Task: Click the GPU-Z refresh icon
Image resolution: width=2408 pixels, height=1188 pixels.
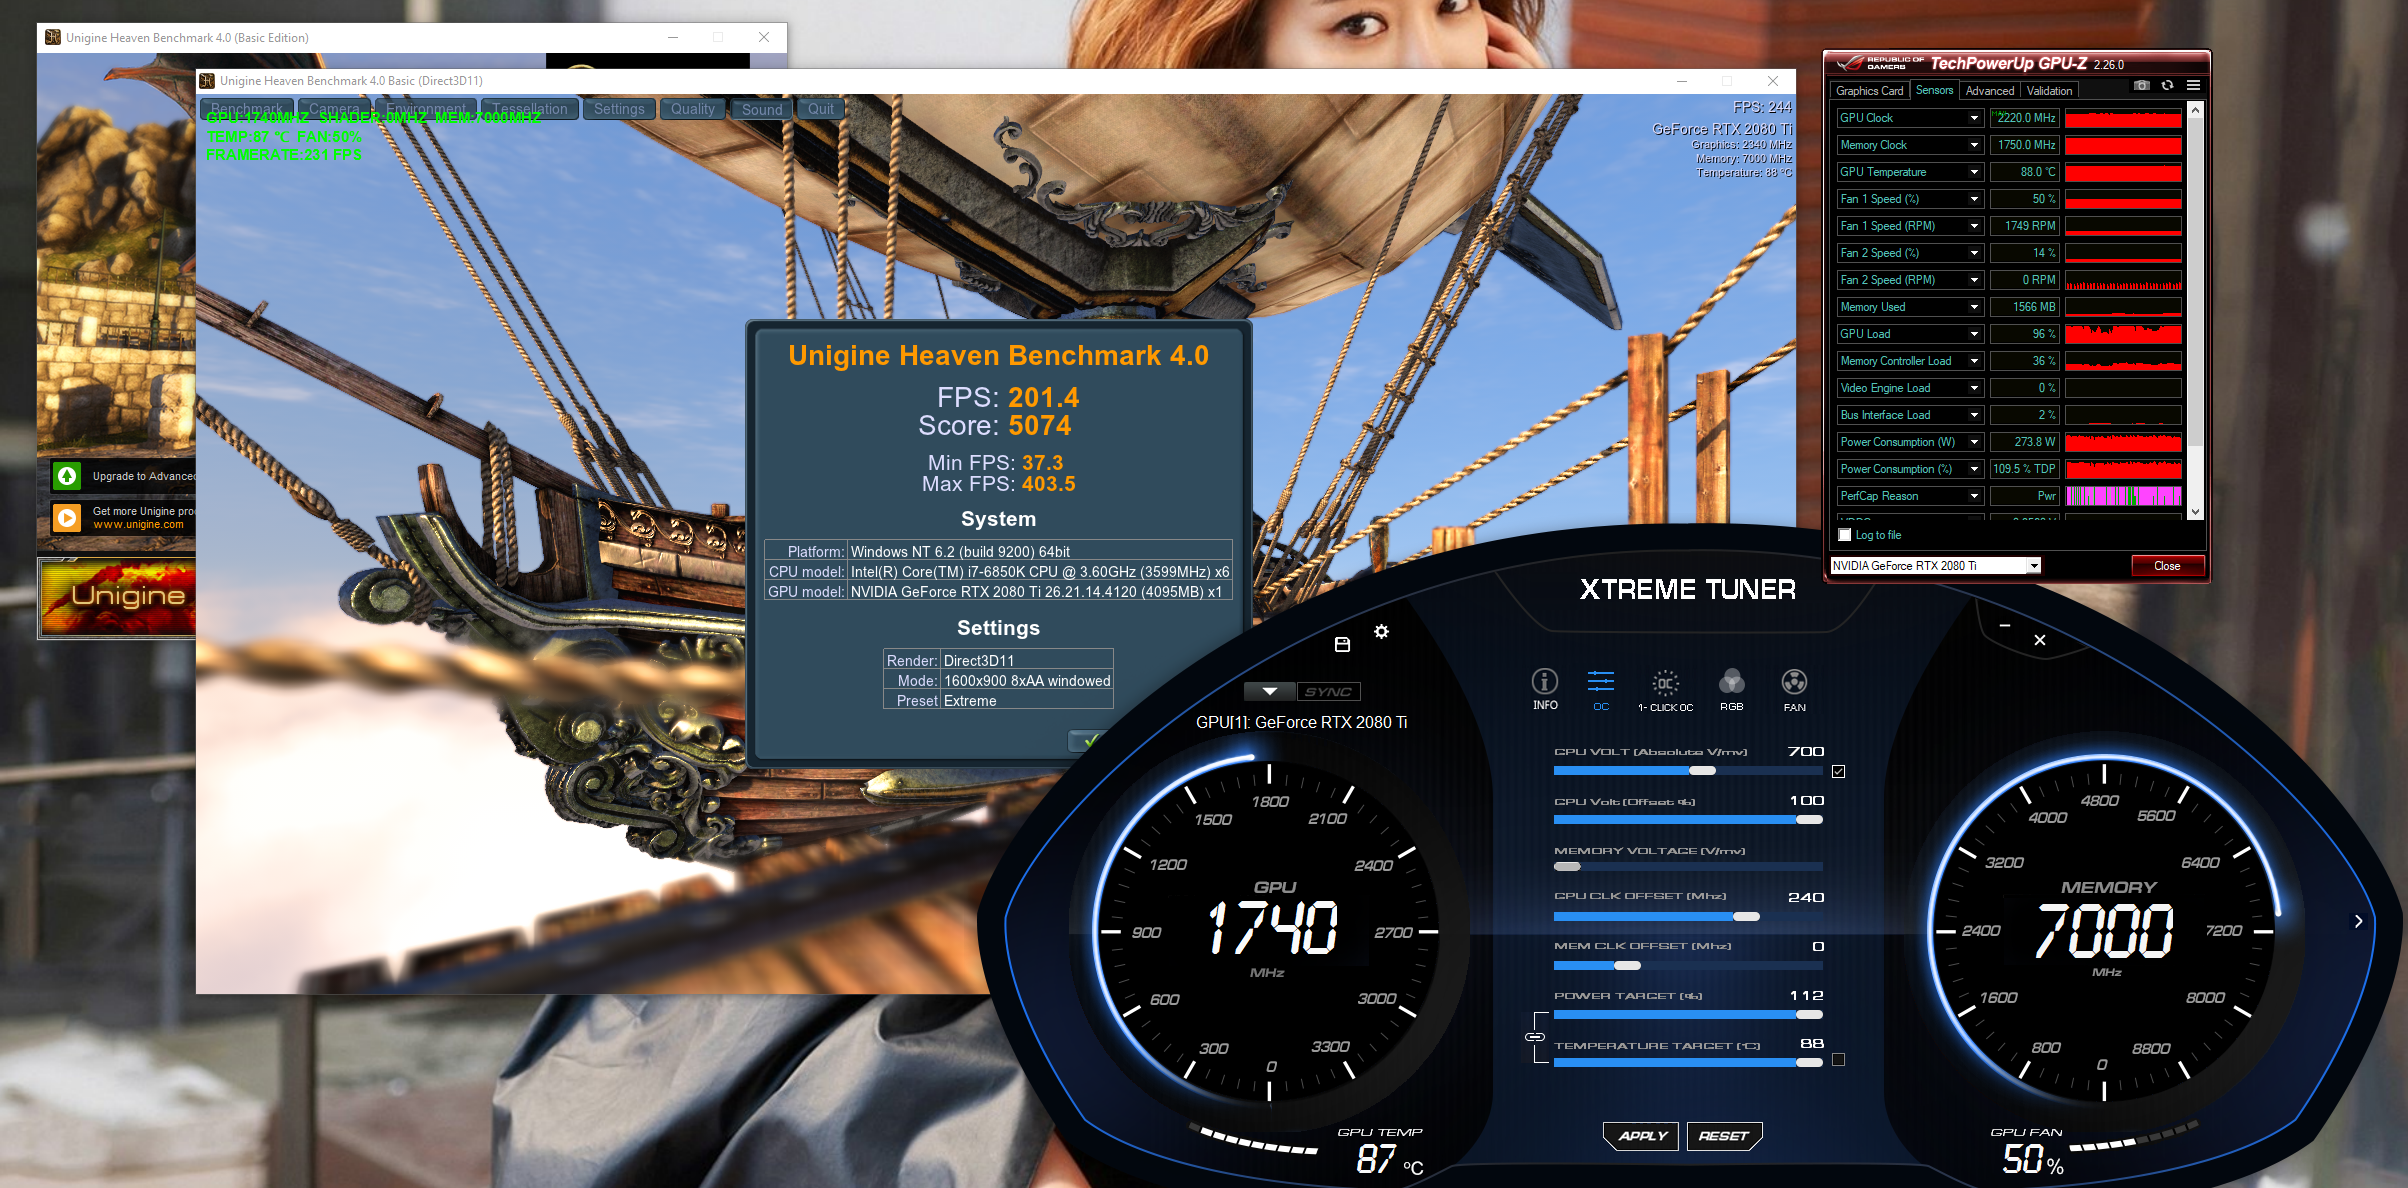Action: [x=2167, y=86]
